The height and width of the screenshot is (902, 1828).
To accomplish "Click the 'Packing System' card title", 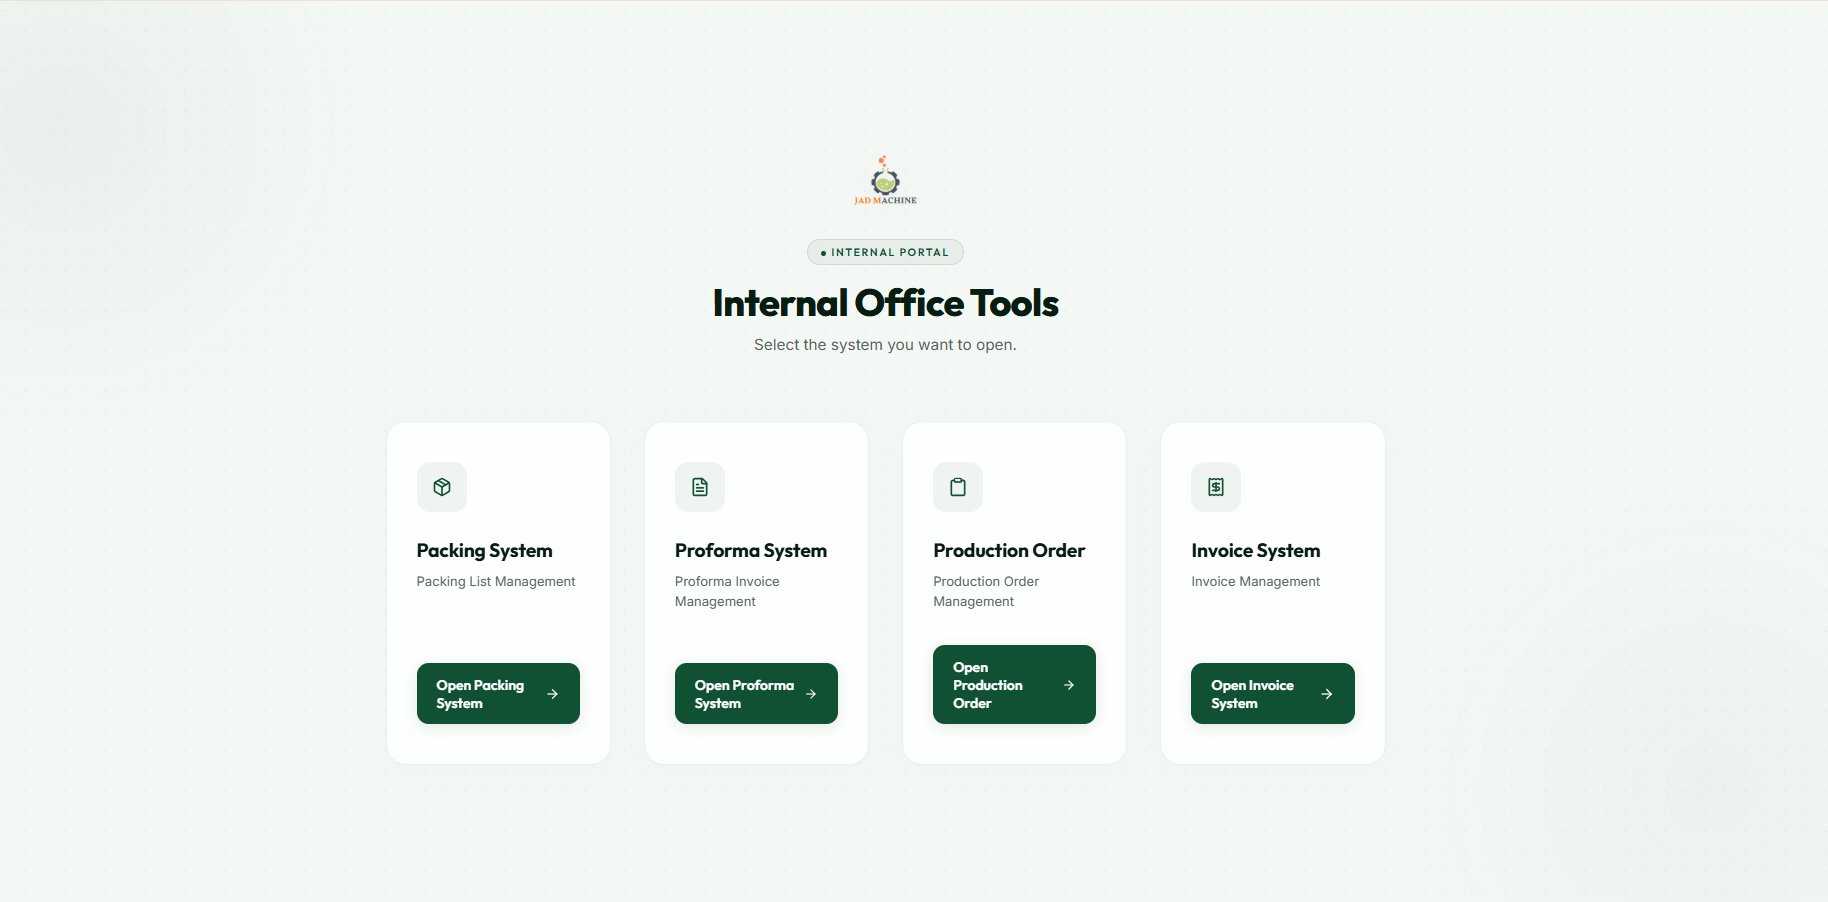I will [484, 551].
